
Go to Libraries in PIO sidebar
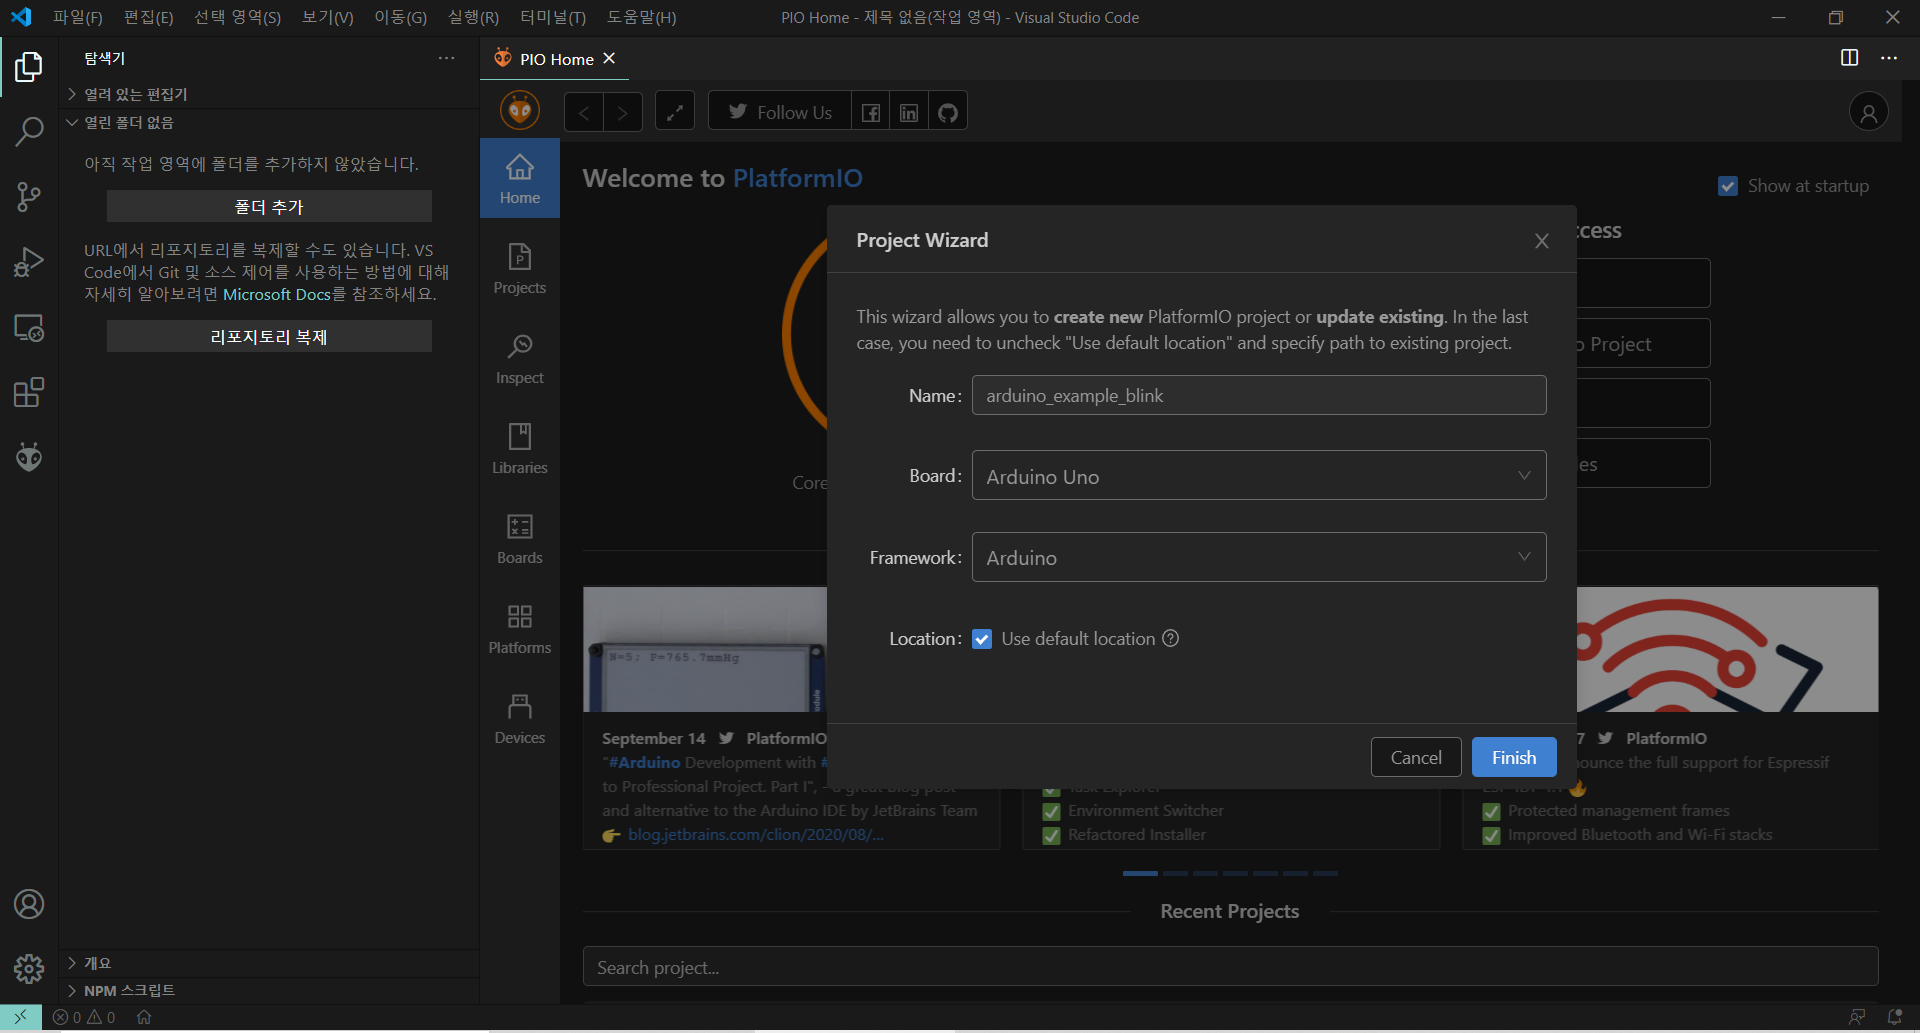[520, 448]
